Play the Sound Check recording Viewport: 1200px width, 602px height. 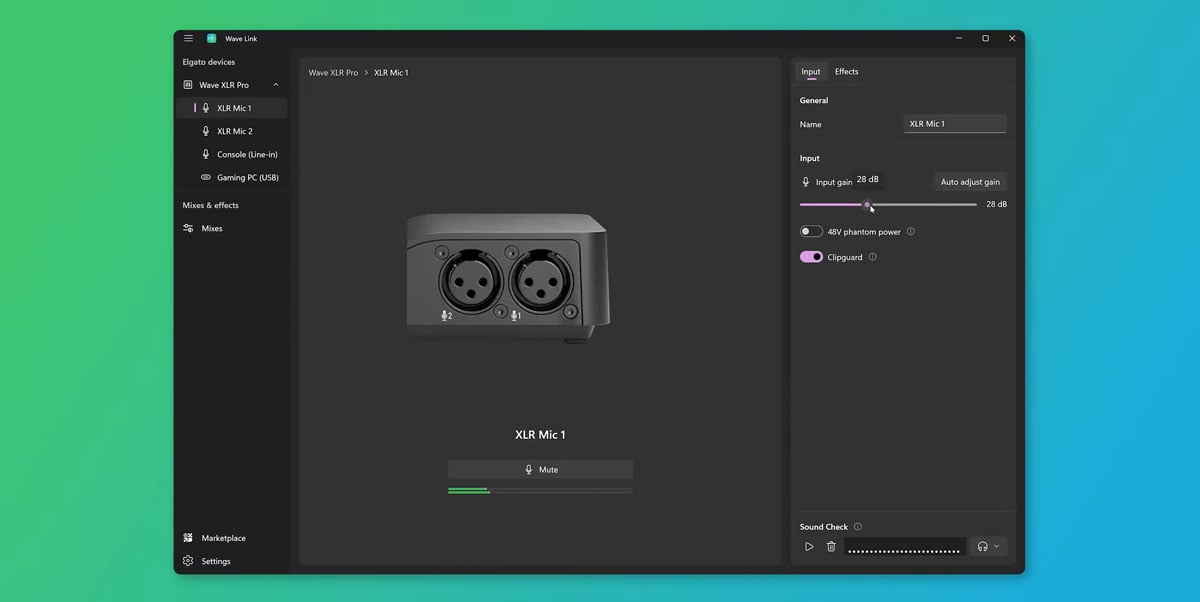click(809, 547)
